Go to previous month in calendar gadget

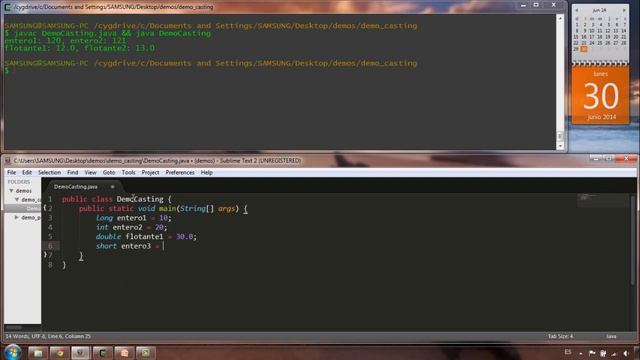coord(577,10)
